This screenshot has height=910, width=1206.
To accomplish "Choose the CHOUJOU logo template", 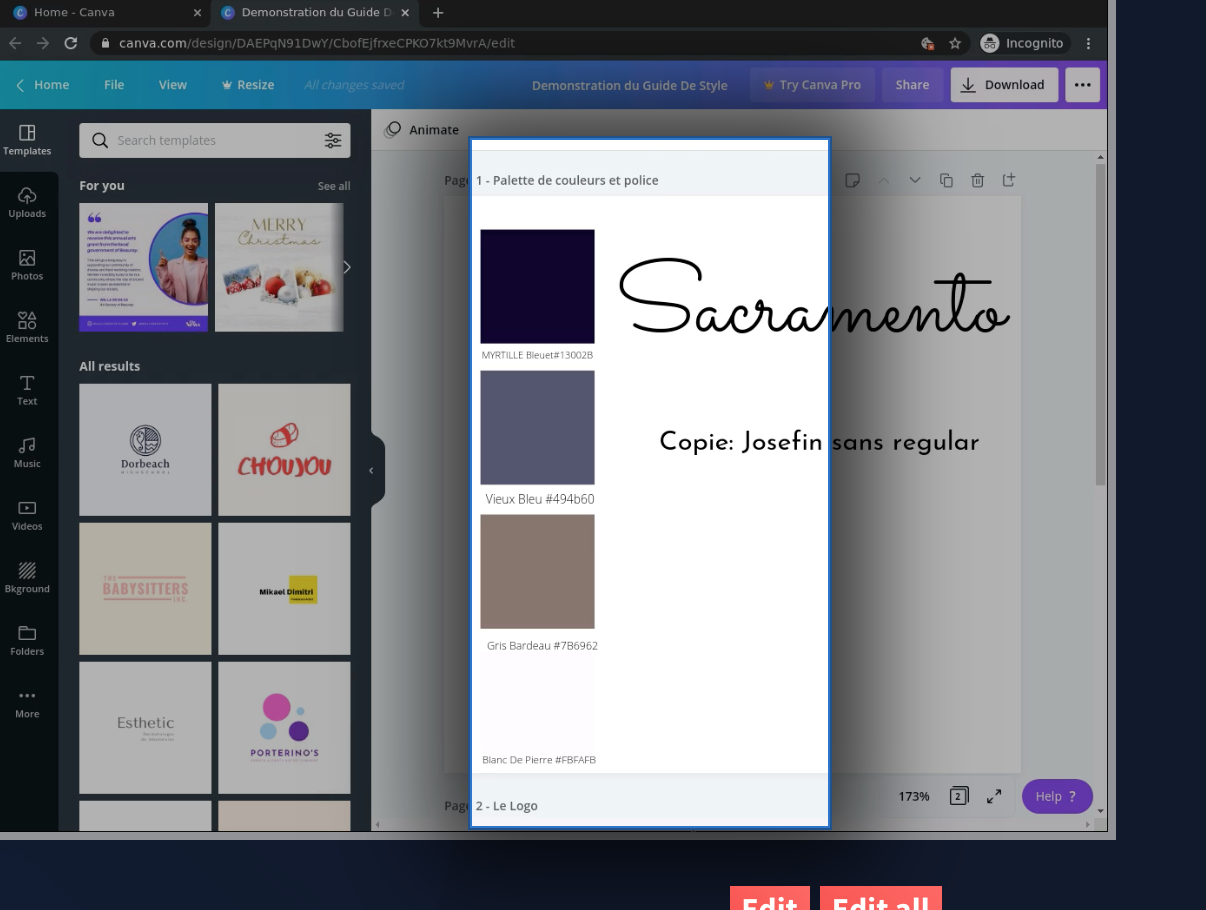I will click(284, 449).
